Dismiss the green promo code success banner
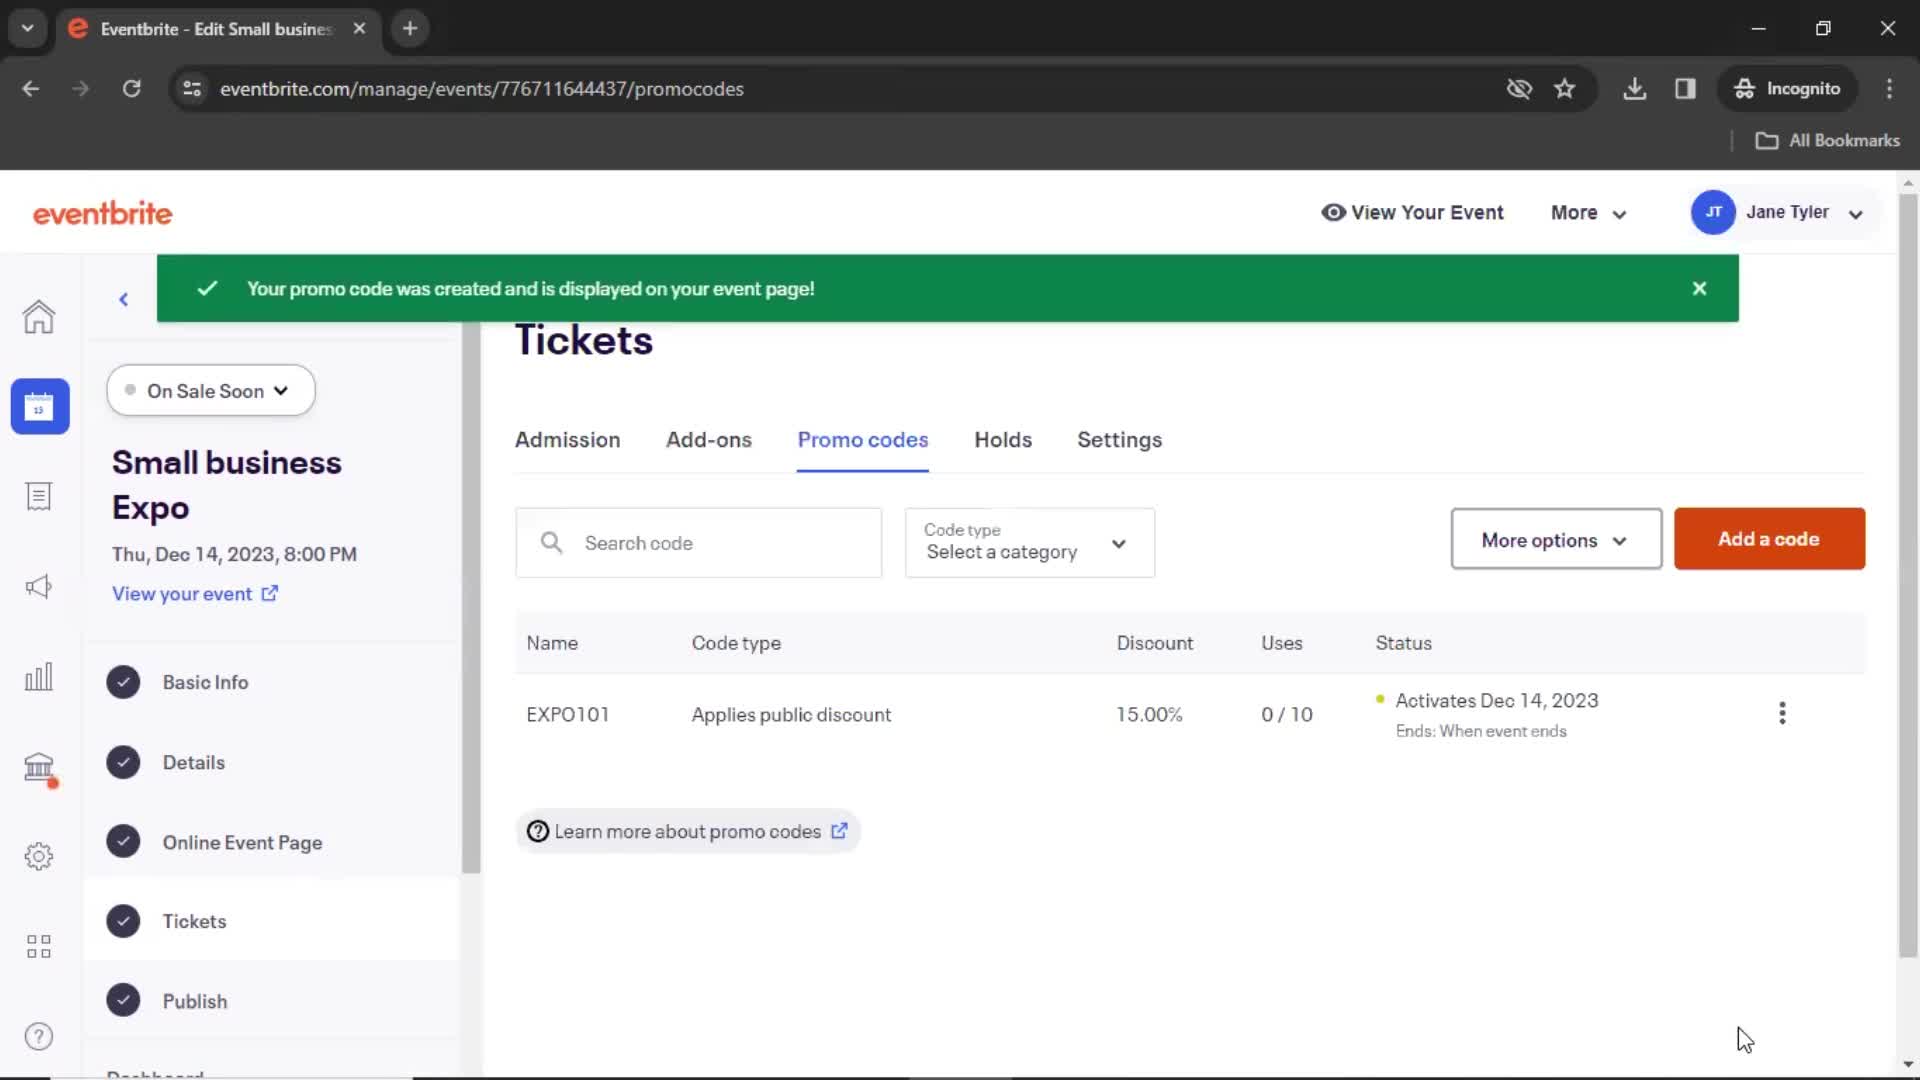This screenshot has width=1920, height=1080. click(x=1699, y=288)
